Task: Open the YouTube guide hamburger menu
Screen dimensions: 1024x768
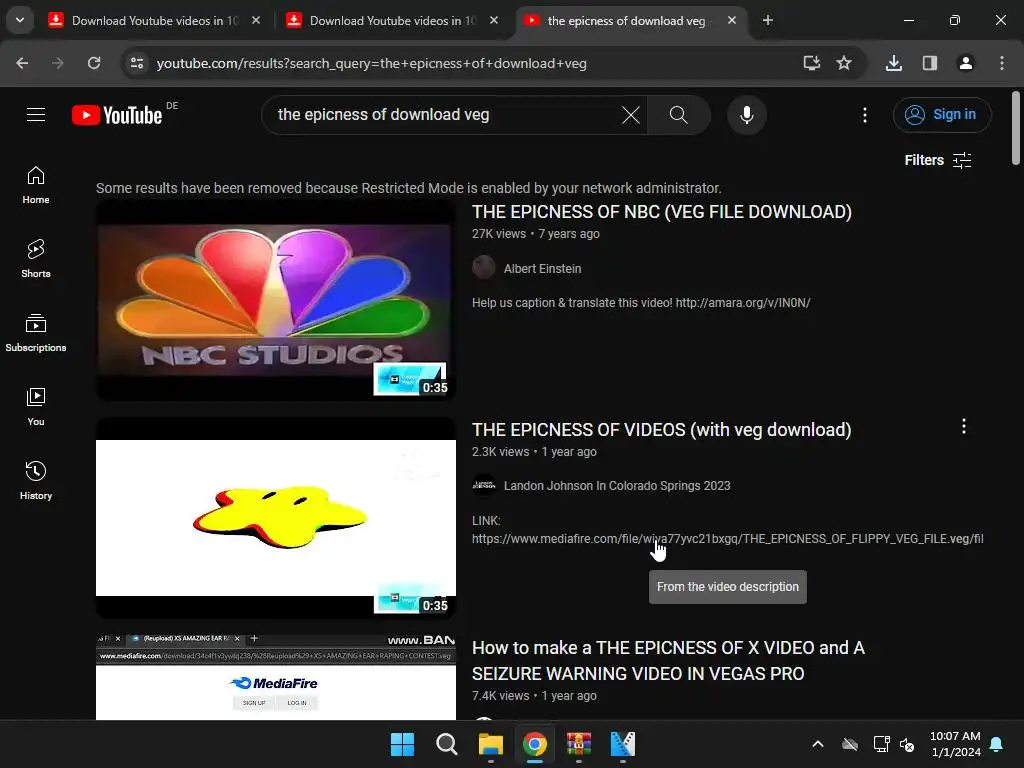Action: pyautogui.click(x=36, y=115)
